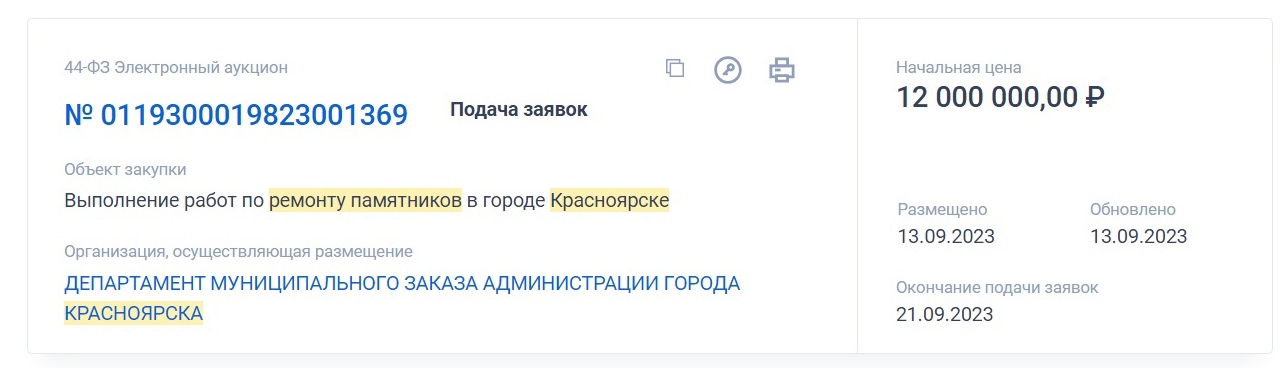1286x368 pixels.
Task: Click the «Подача заявок» status label
Action: click(519, 110)
